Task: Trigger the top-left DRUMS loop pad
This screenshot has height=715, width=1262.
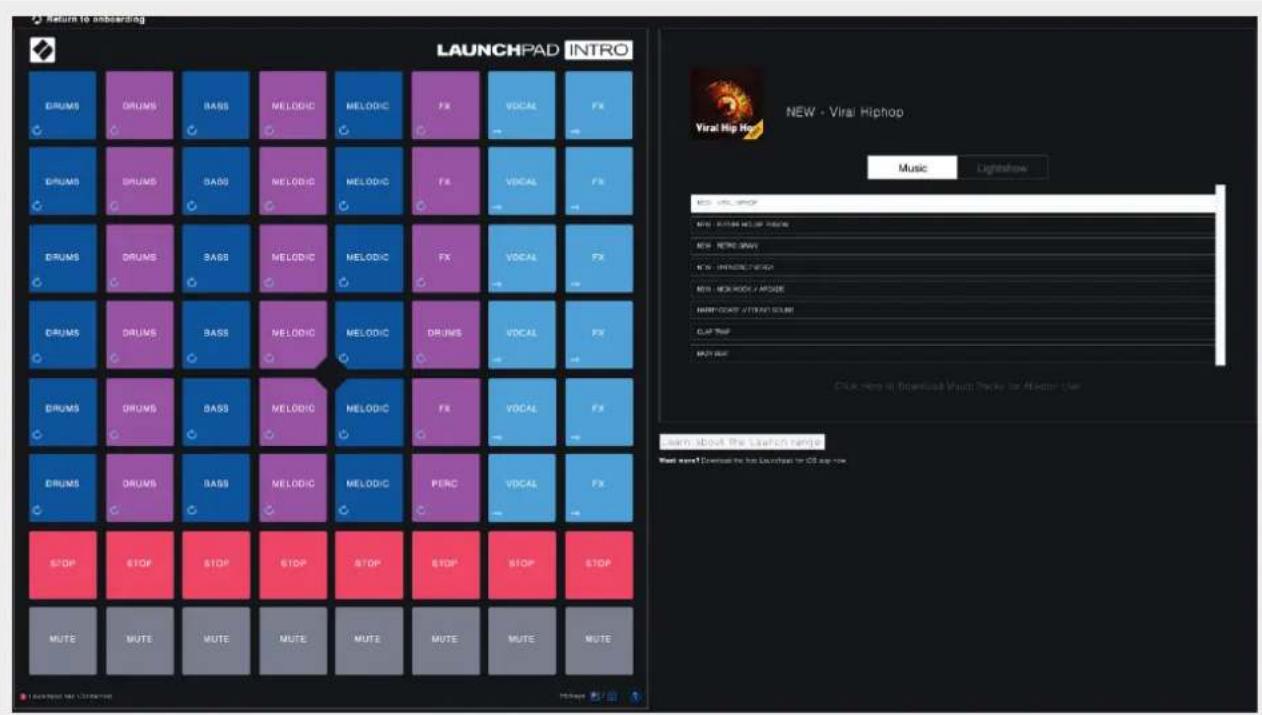Action: [62, 104]
